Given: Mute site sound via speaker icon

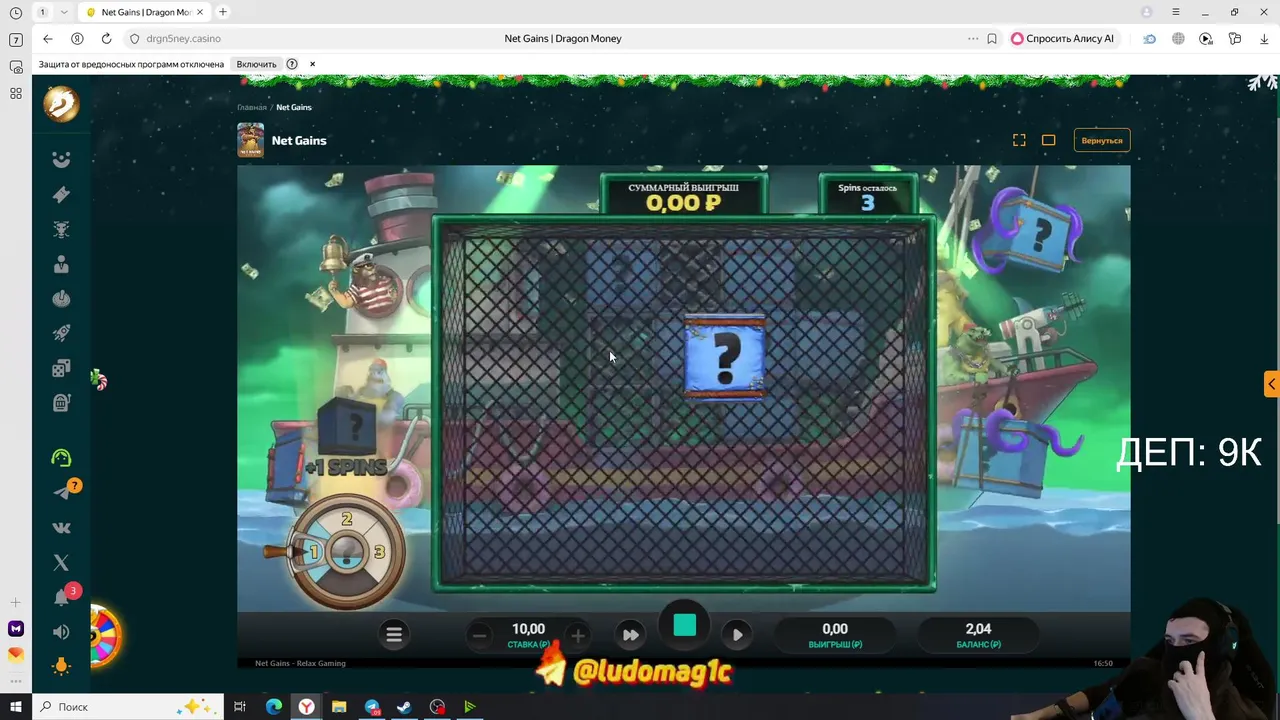Looking at the screenshot, I should coord(61,632).
